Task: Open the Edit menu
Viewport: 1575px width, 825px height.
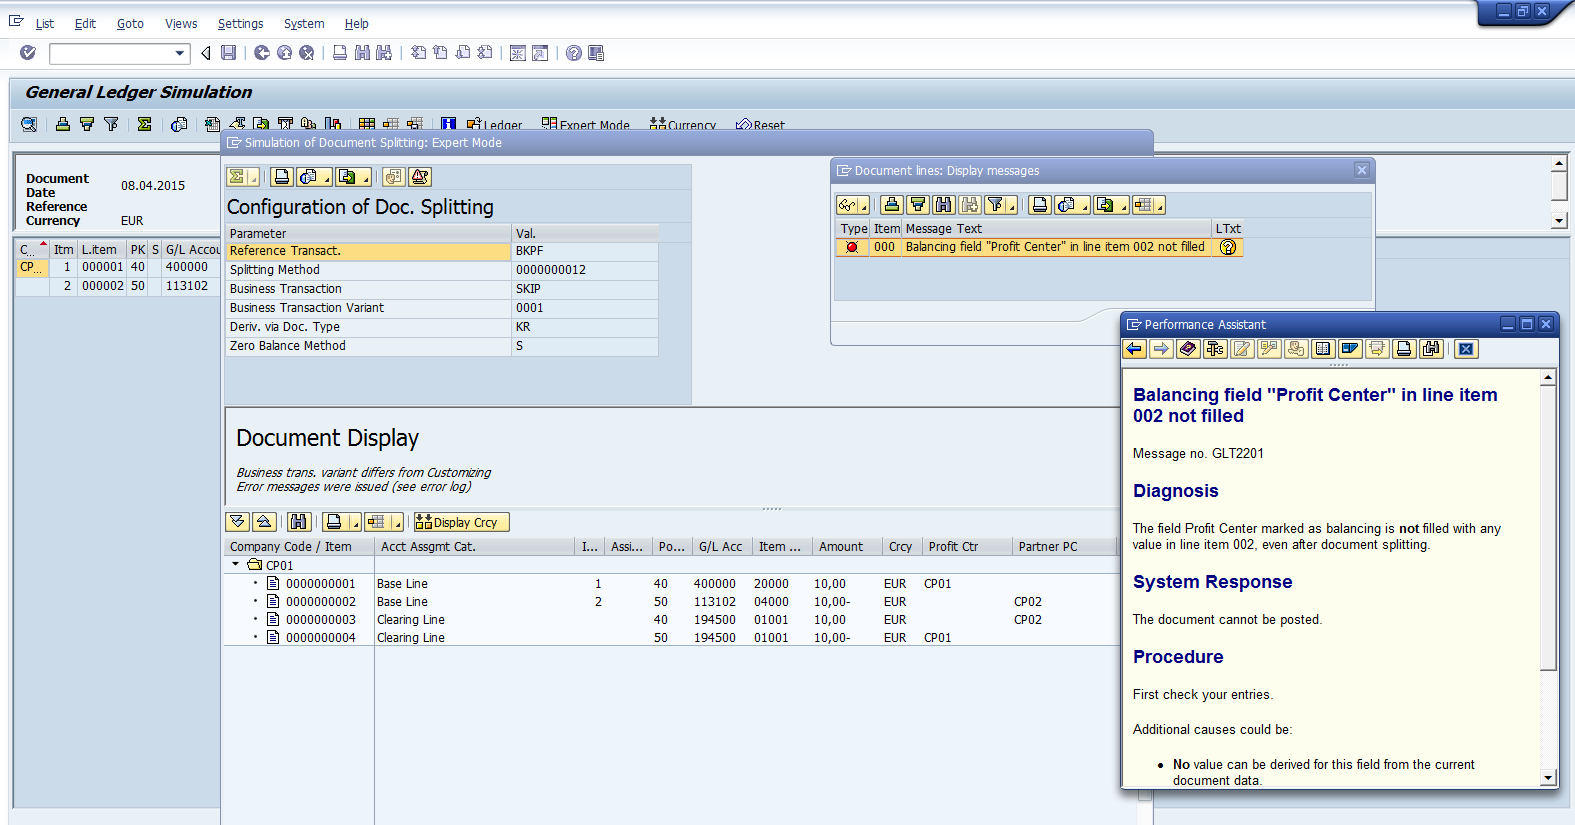Action: coord(85,24)
